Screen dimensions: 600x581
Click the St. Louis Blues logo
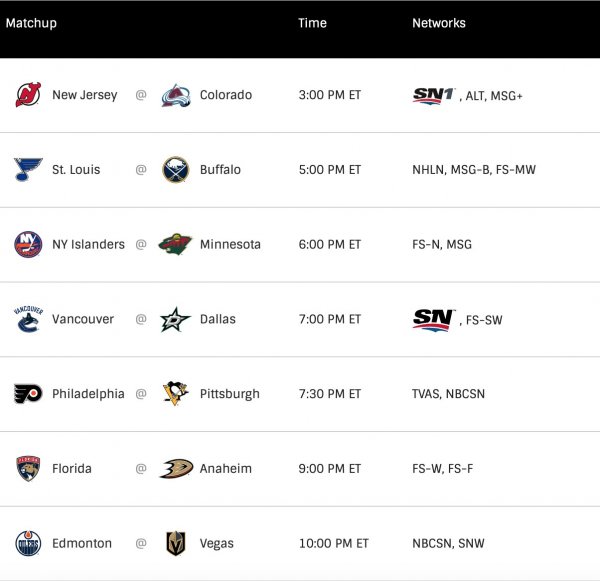coord(28,170)
